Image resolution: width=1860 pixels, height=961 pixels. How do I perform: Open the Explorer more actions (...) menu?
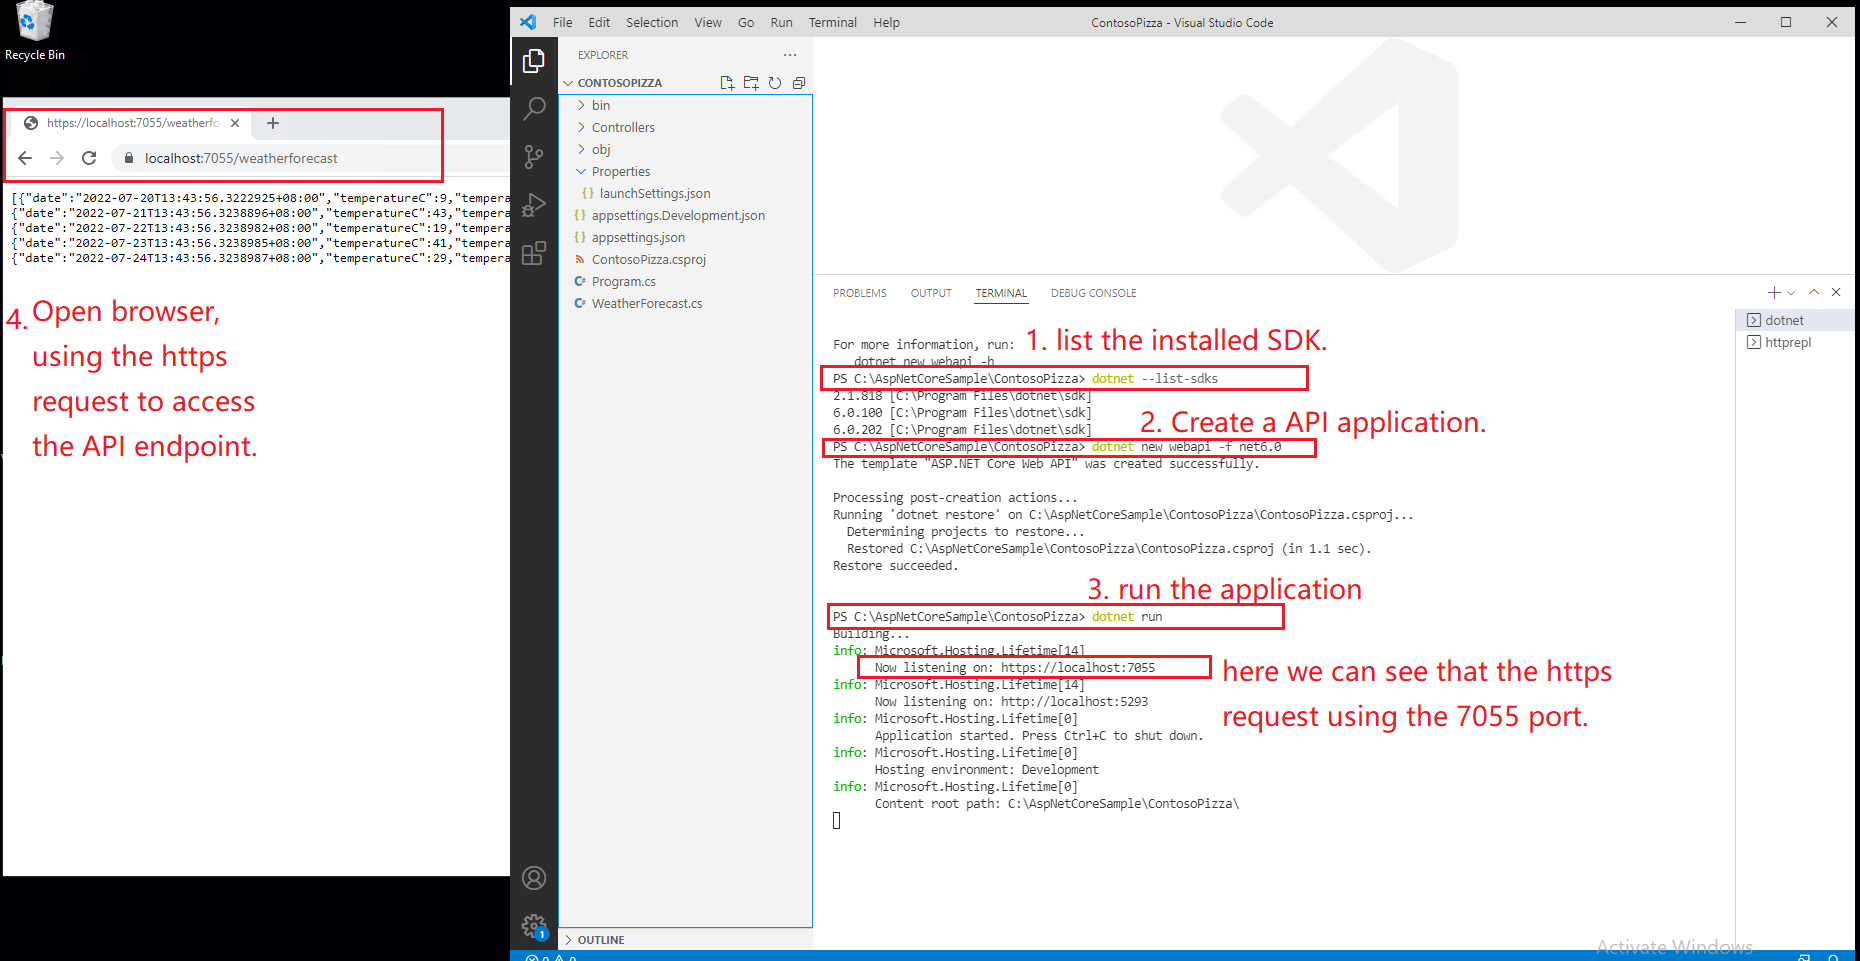point(790,55)
